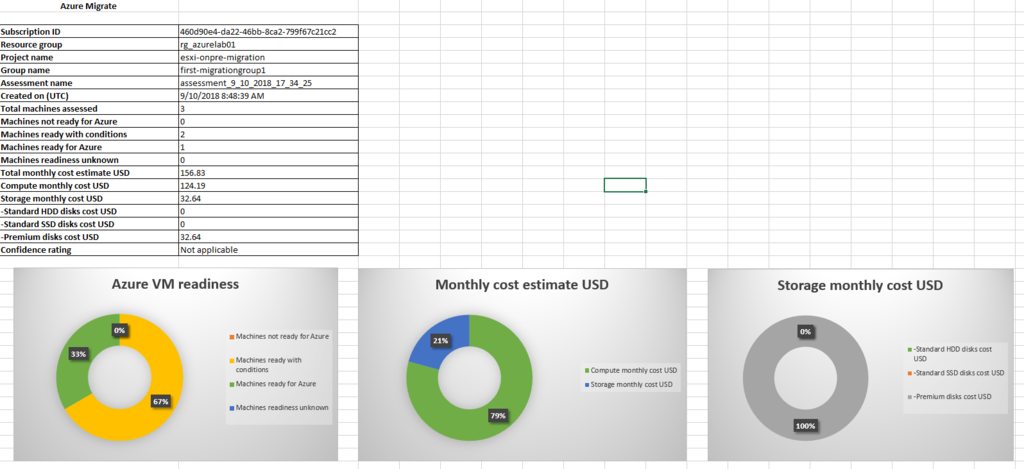This screenshot has width=1024, height=469.
Task: Click the Confidence rating label cell
Action: pos(89,250)
